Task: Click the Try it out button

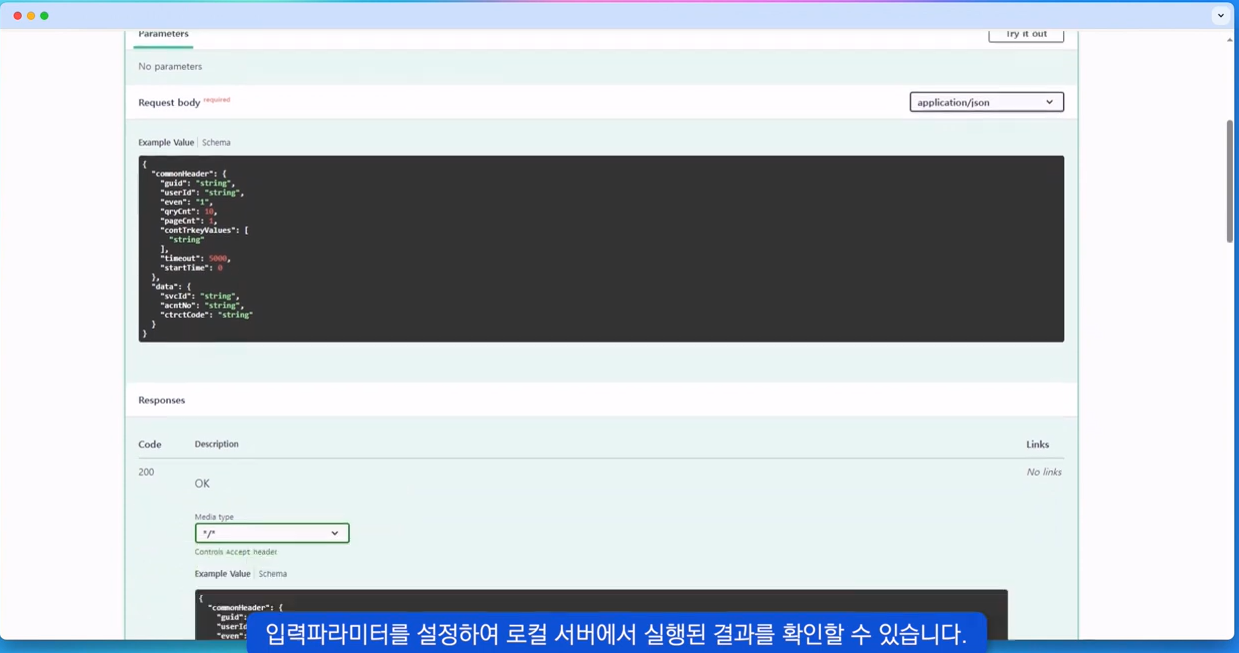Action: [x=1025, y=34]
